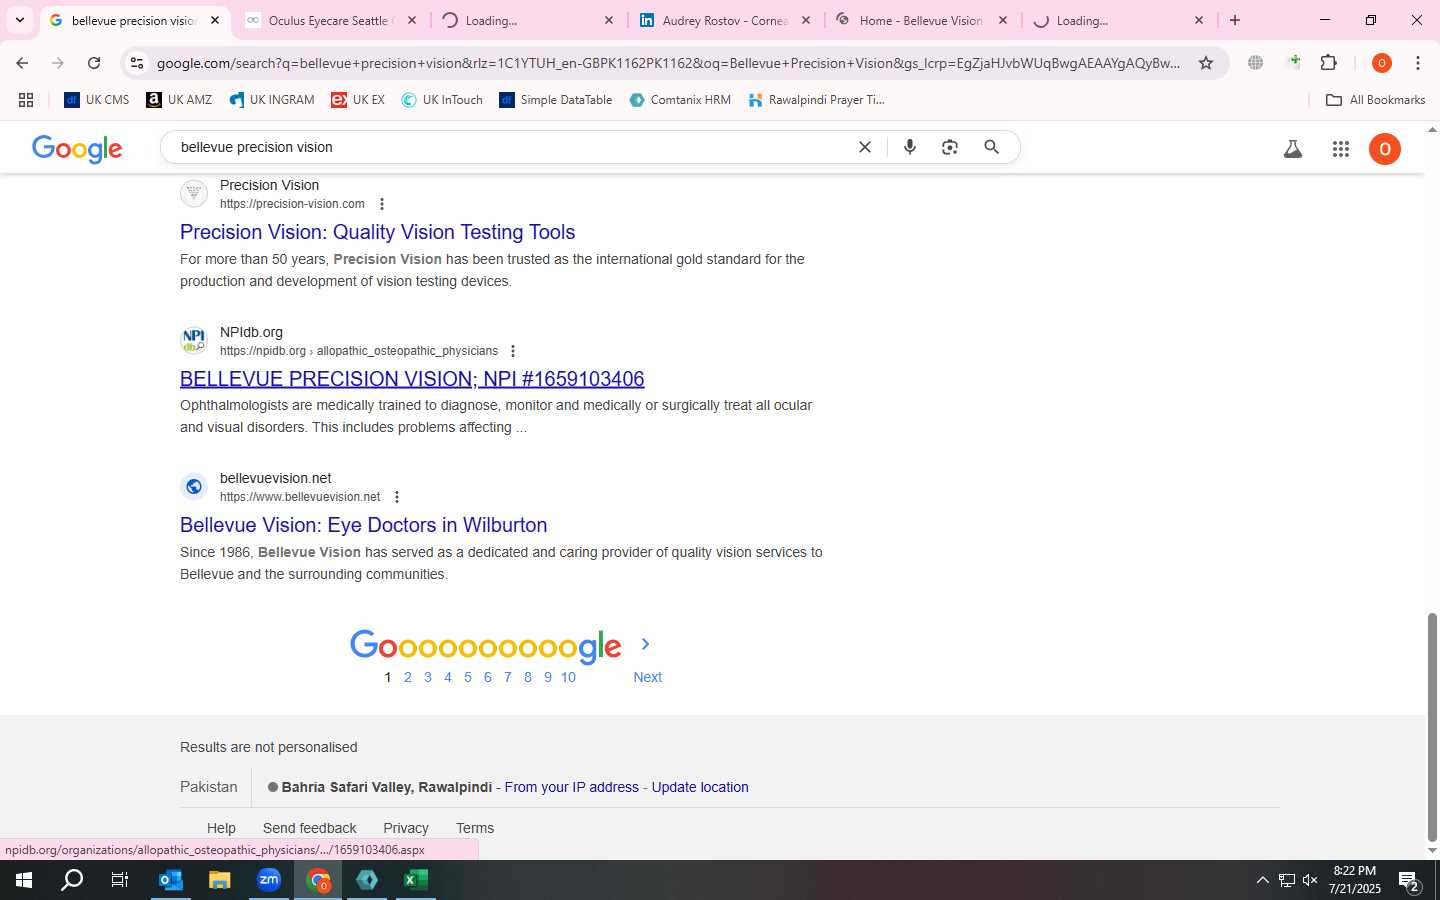
Task: Go to results page 5
Action: pos(468,677)
